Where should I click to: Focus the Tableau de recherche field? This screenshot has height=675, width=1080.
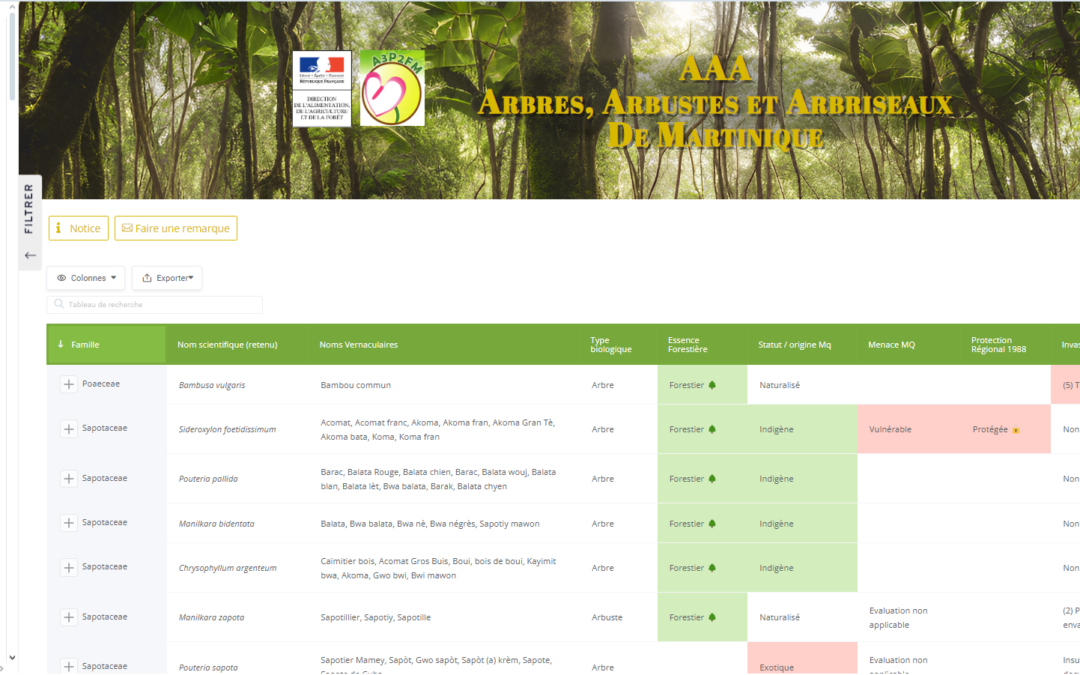(x=154, y=304)
